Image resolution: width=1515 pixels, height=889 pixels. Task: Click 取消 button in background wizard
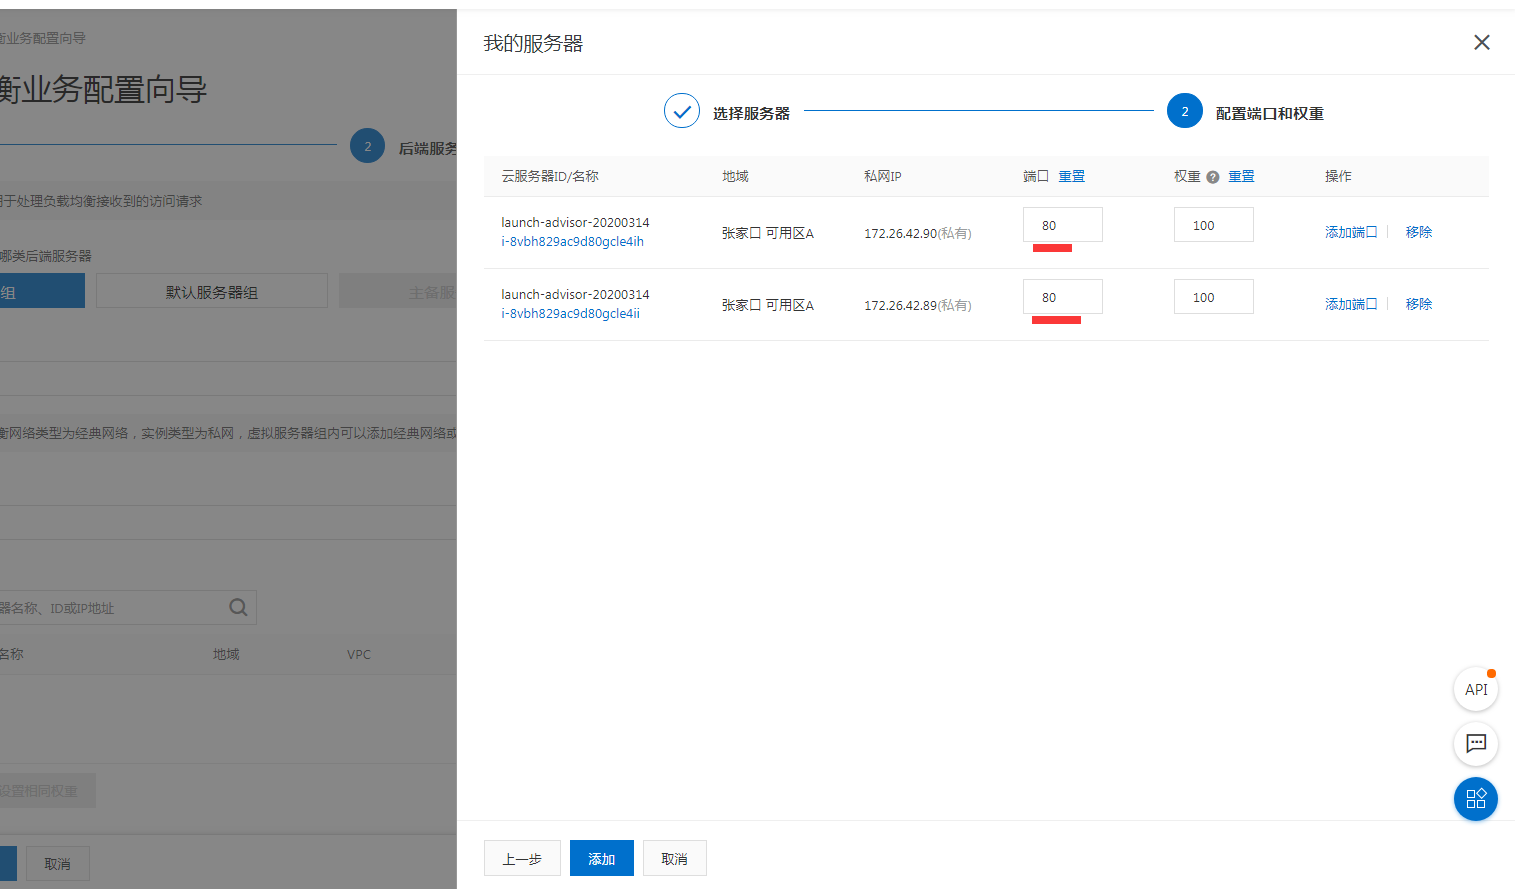(x=57, y=864)
